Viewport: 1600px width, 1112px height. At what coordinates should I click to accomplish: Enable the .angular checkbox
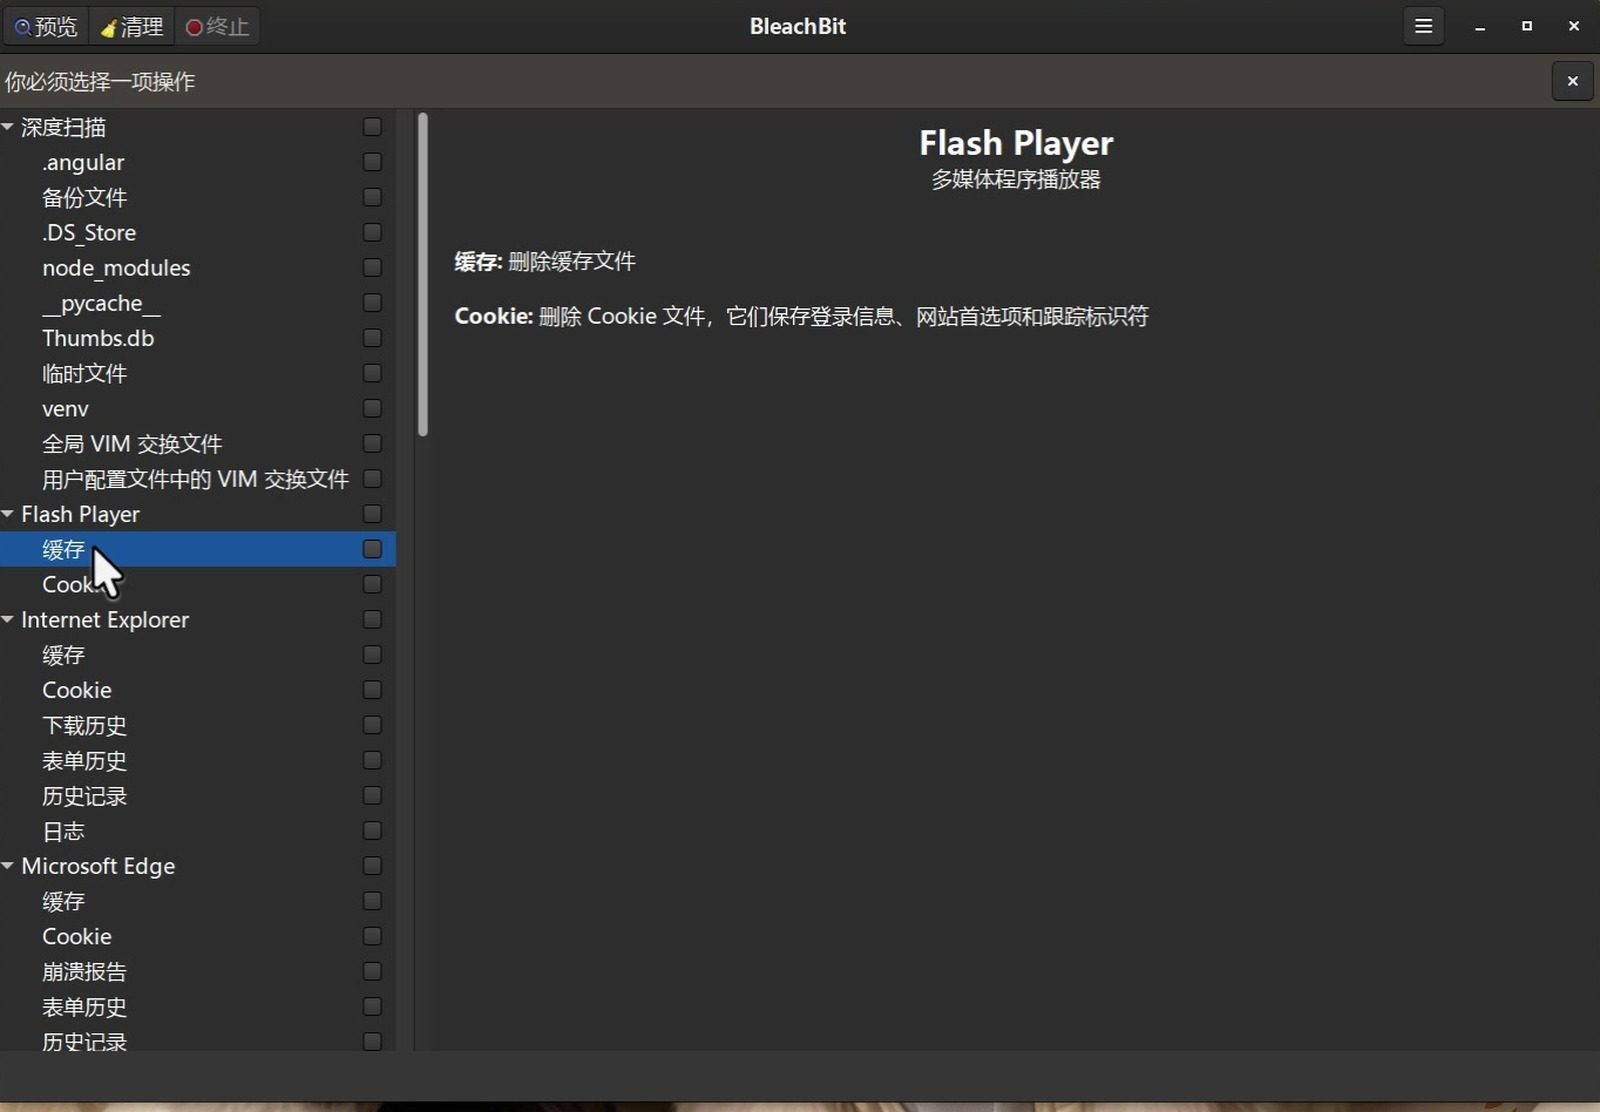click(x=372, y=162)
